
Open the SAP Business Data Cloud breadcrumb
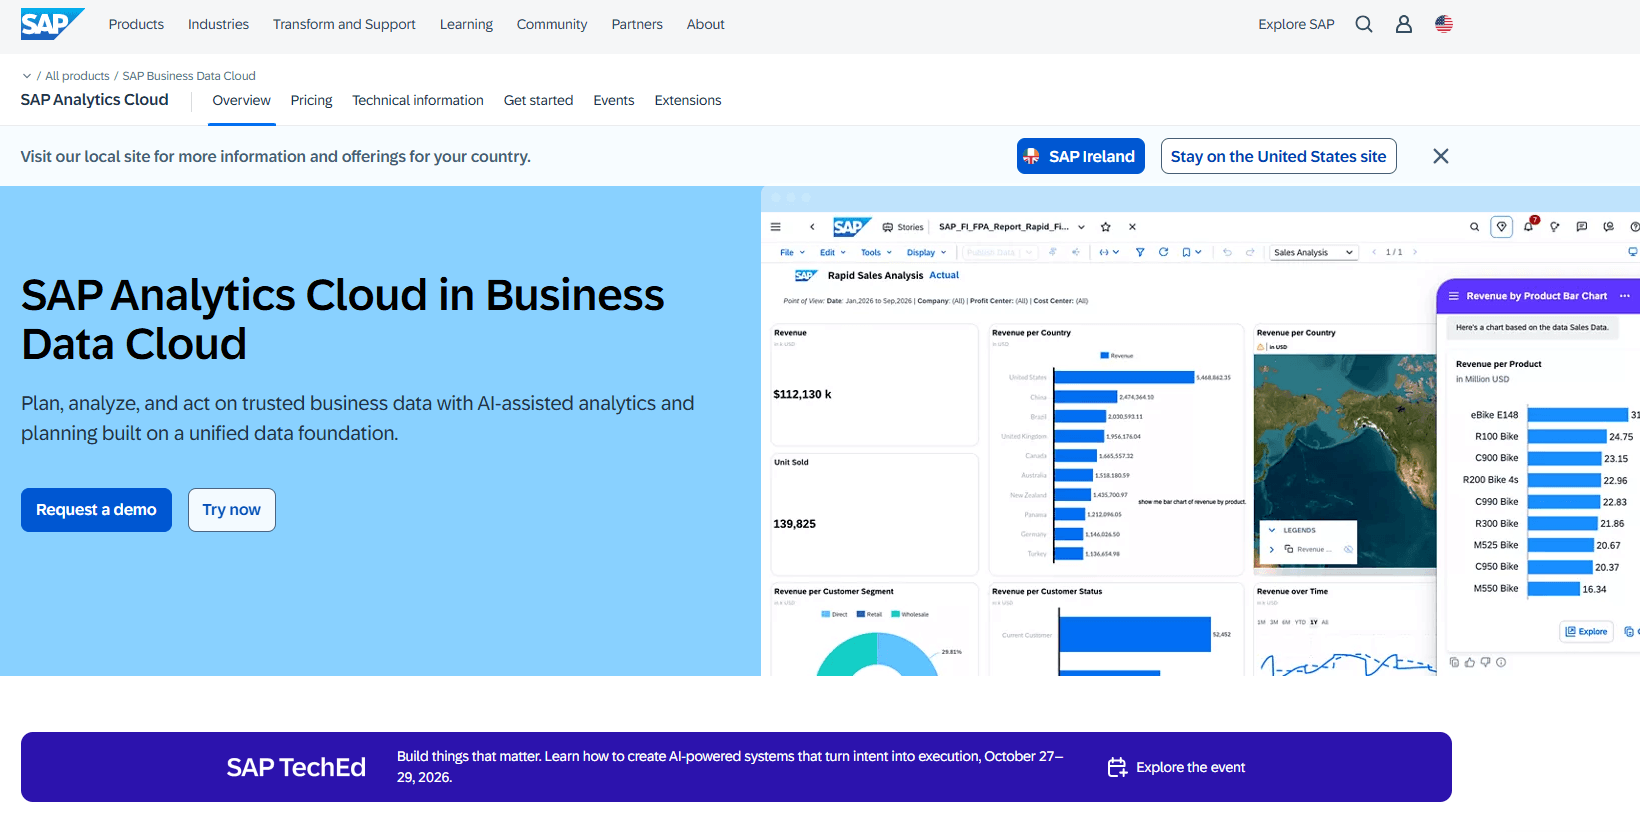point(189,76)
